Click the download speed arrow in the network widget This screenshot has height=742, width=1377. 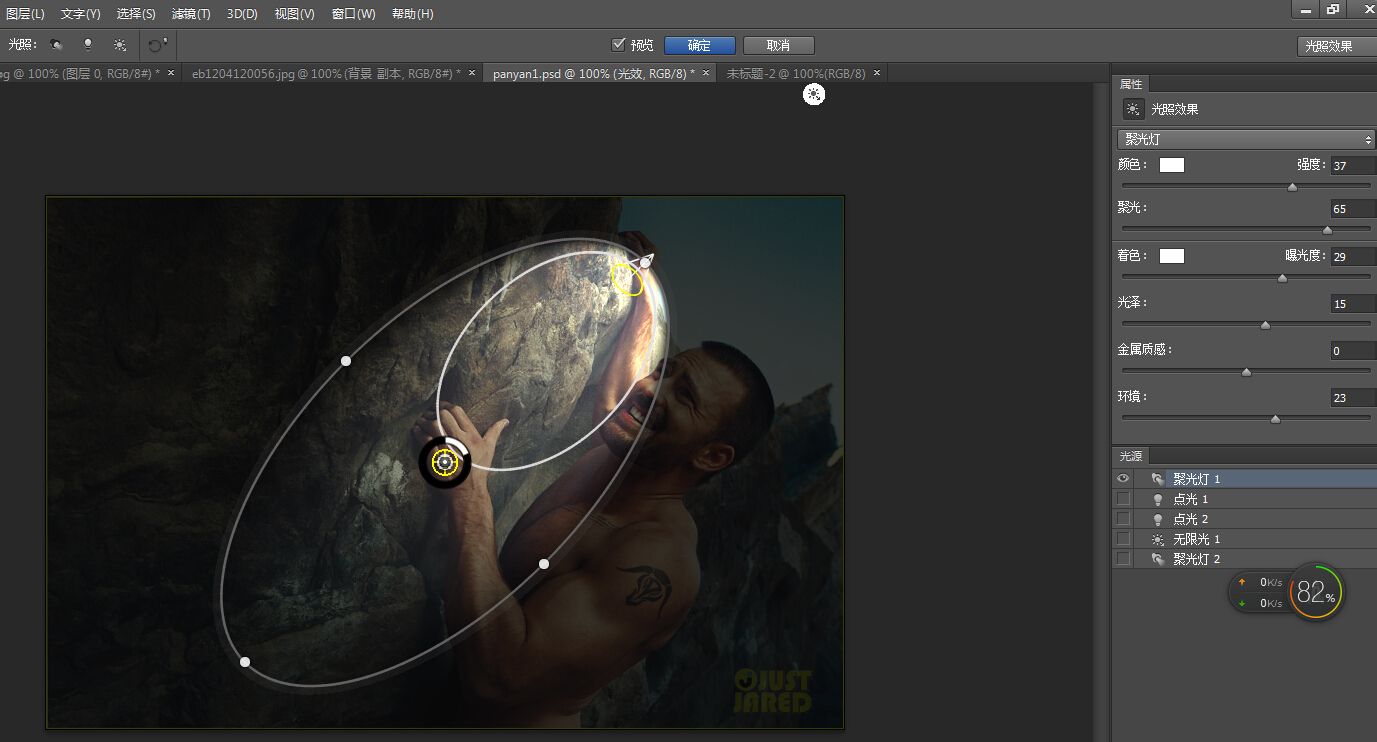coord(1242,603)
